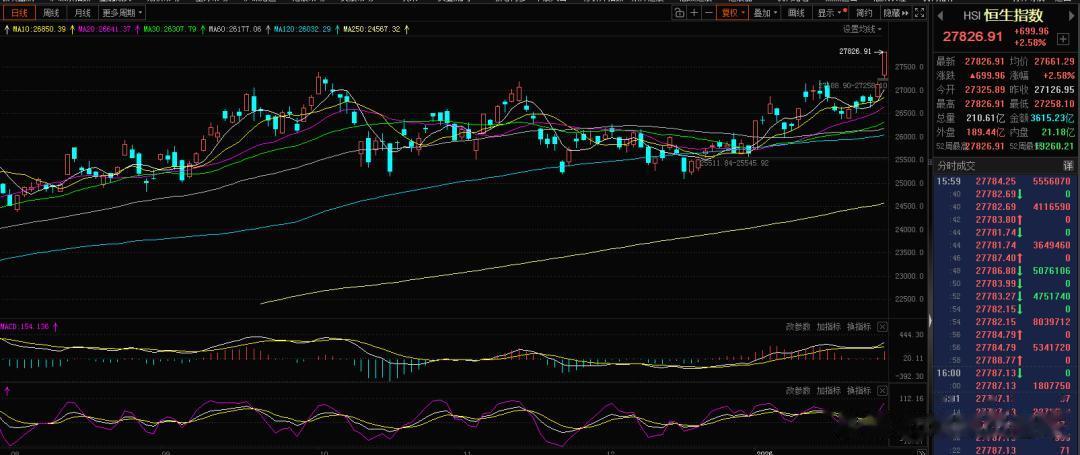Viewport: 1080px width, 455px height.
Task: Click 换指标 in the MACD panel
Action: [859, 326]
